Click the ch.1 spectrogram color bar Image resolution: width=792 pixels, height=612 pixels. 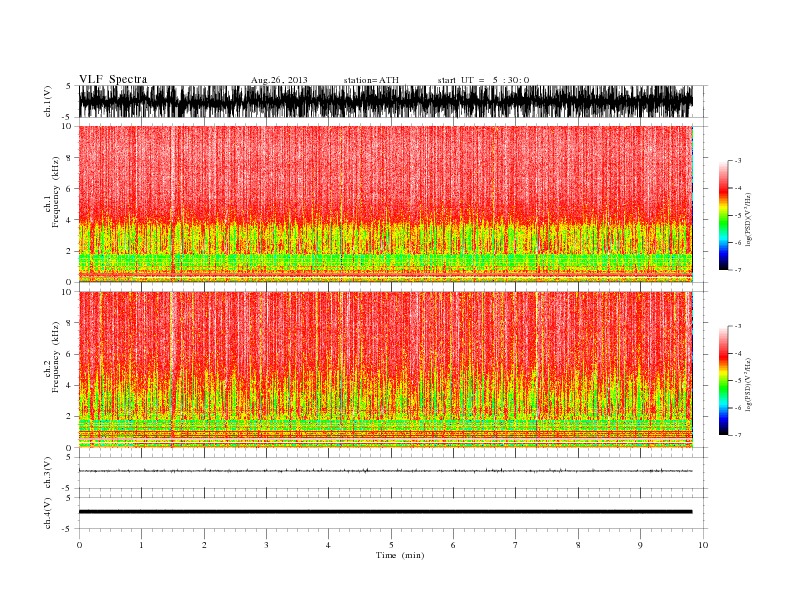click(723, 216)
